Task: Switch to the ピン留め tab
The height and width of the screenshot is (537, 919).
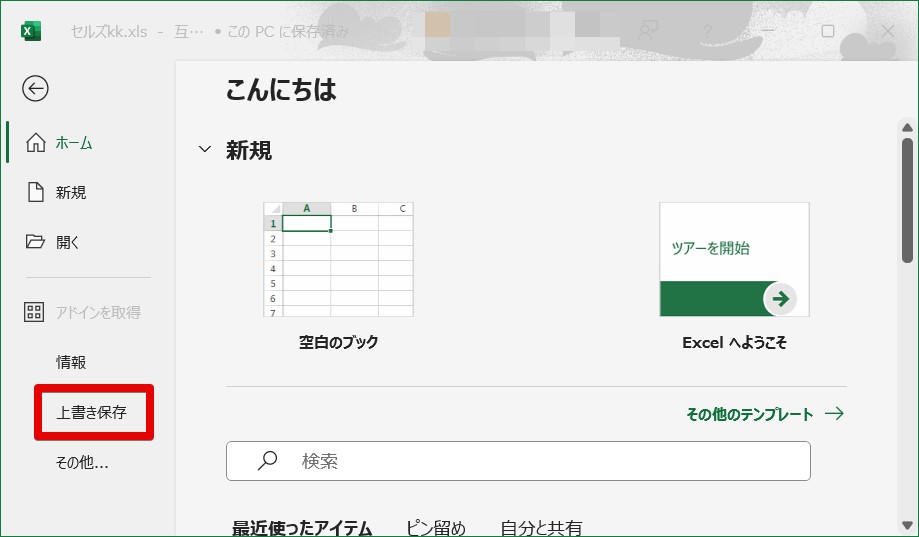Action: click(435, 527)
